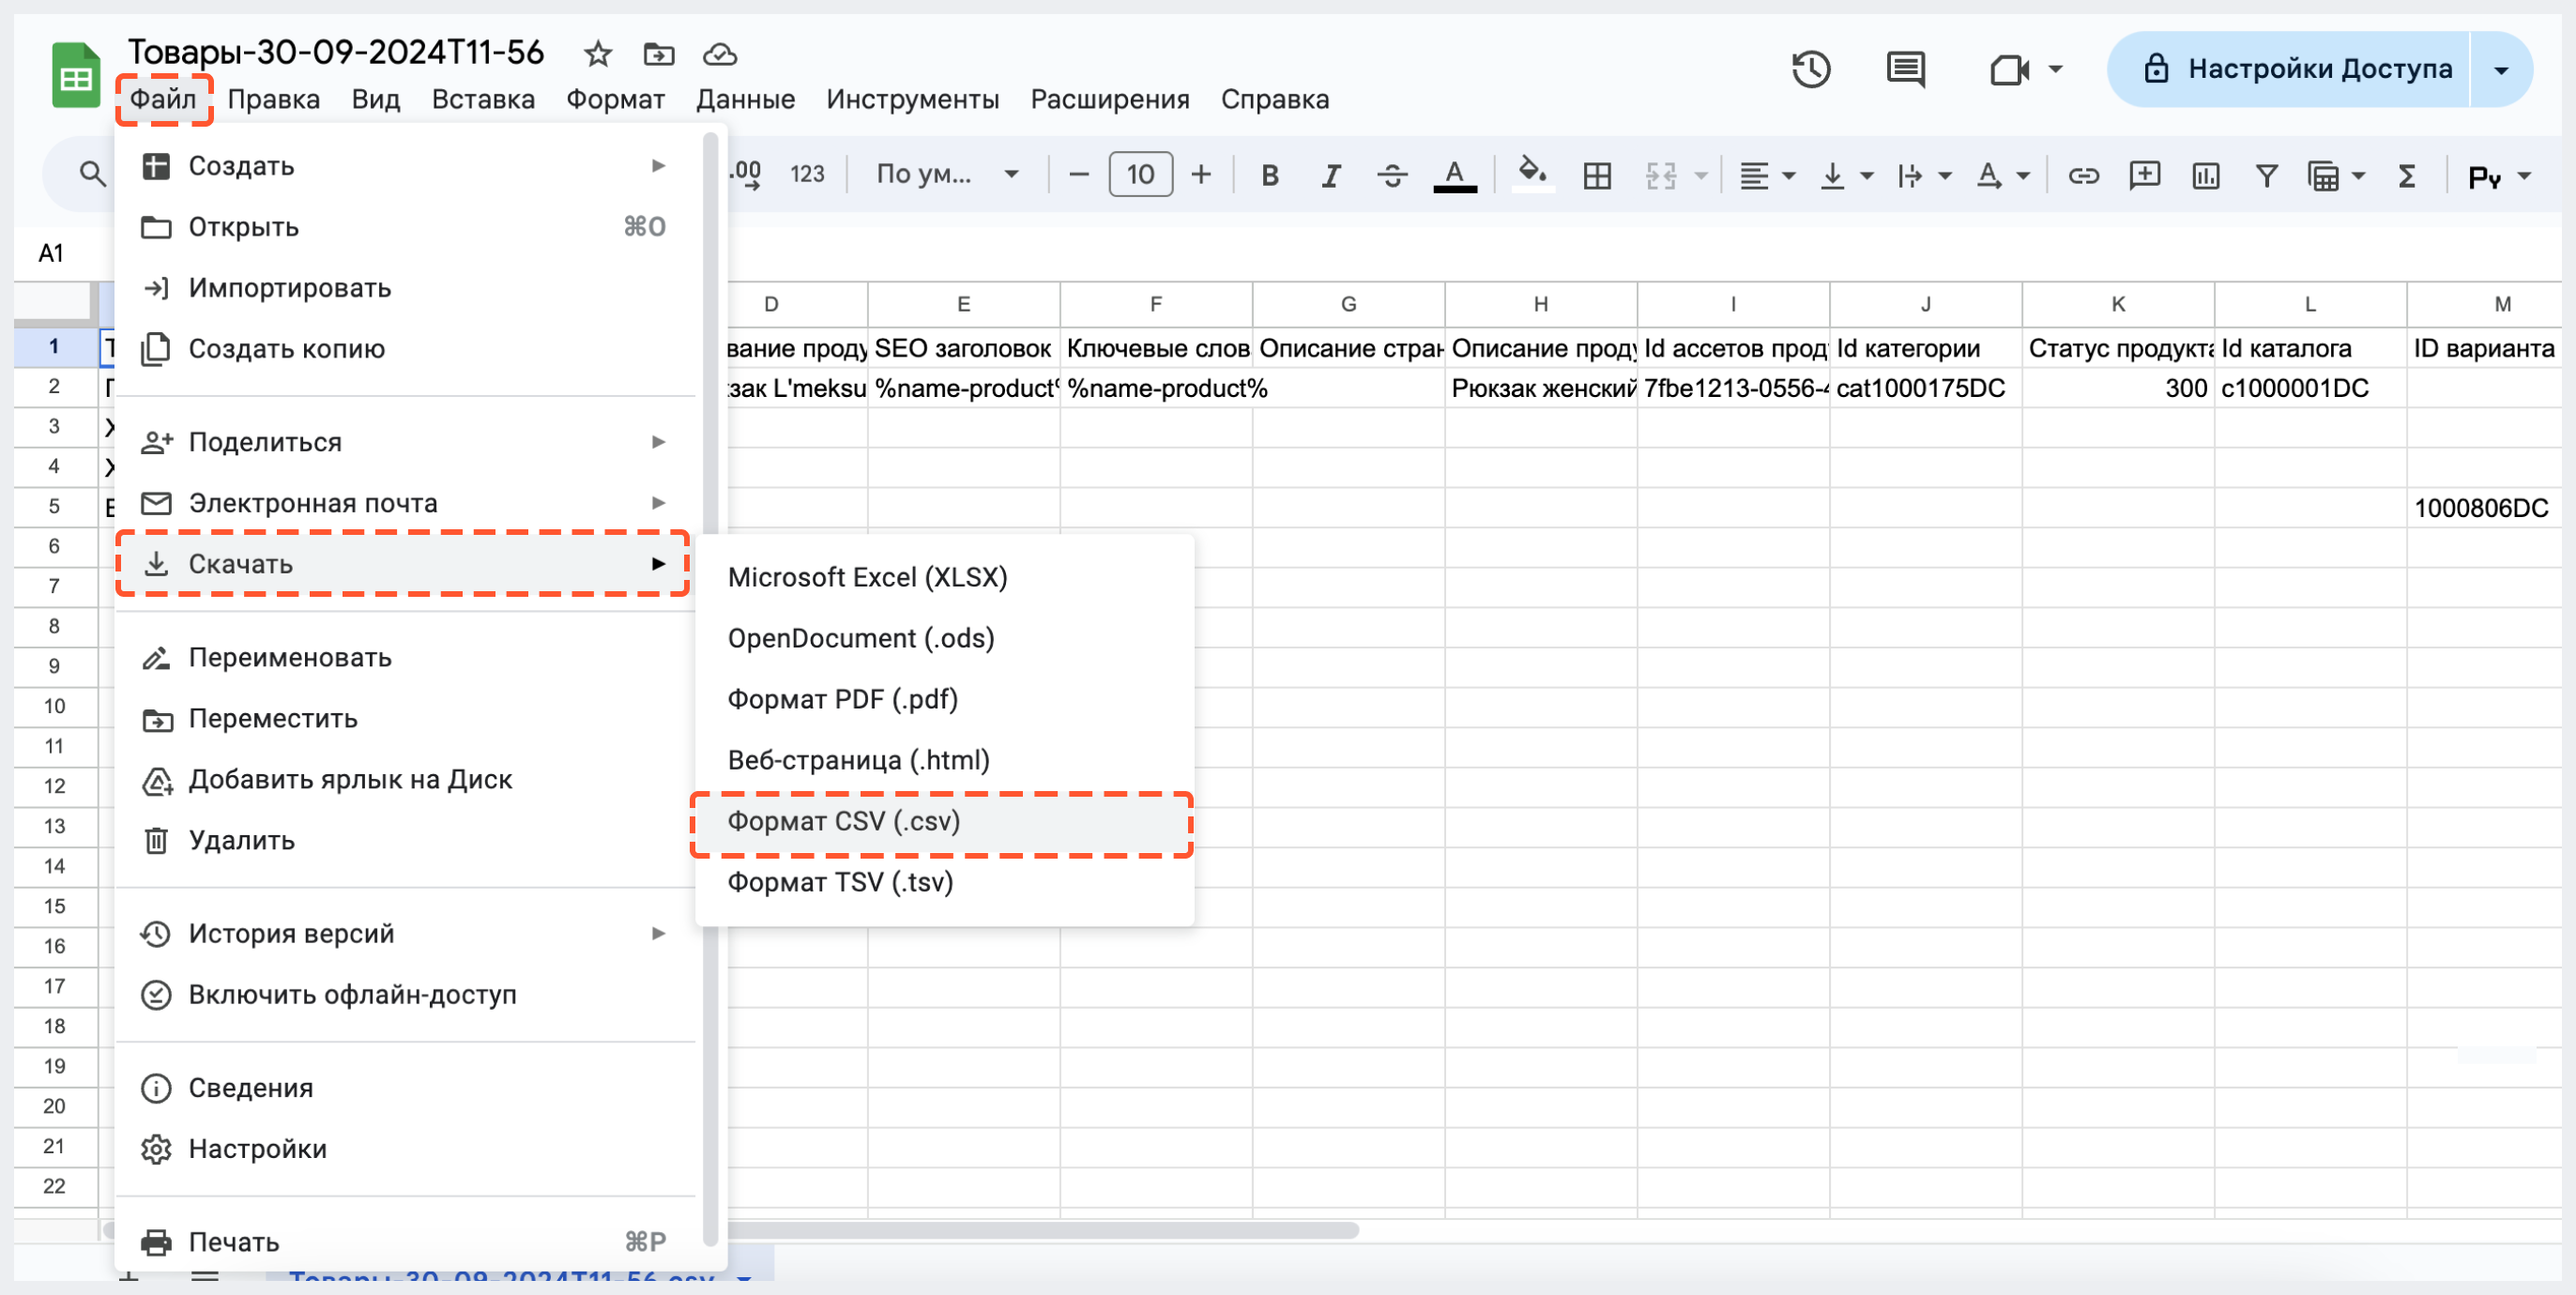Open vertical align dropdown

[x=1846, y=176]
